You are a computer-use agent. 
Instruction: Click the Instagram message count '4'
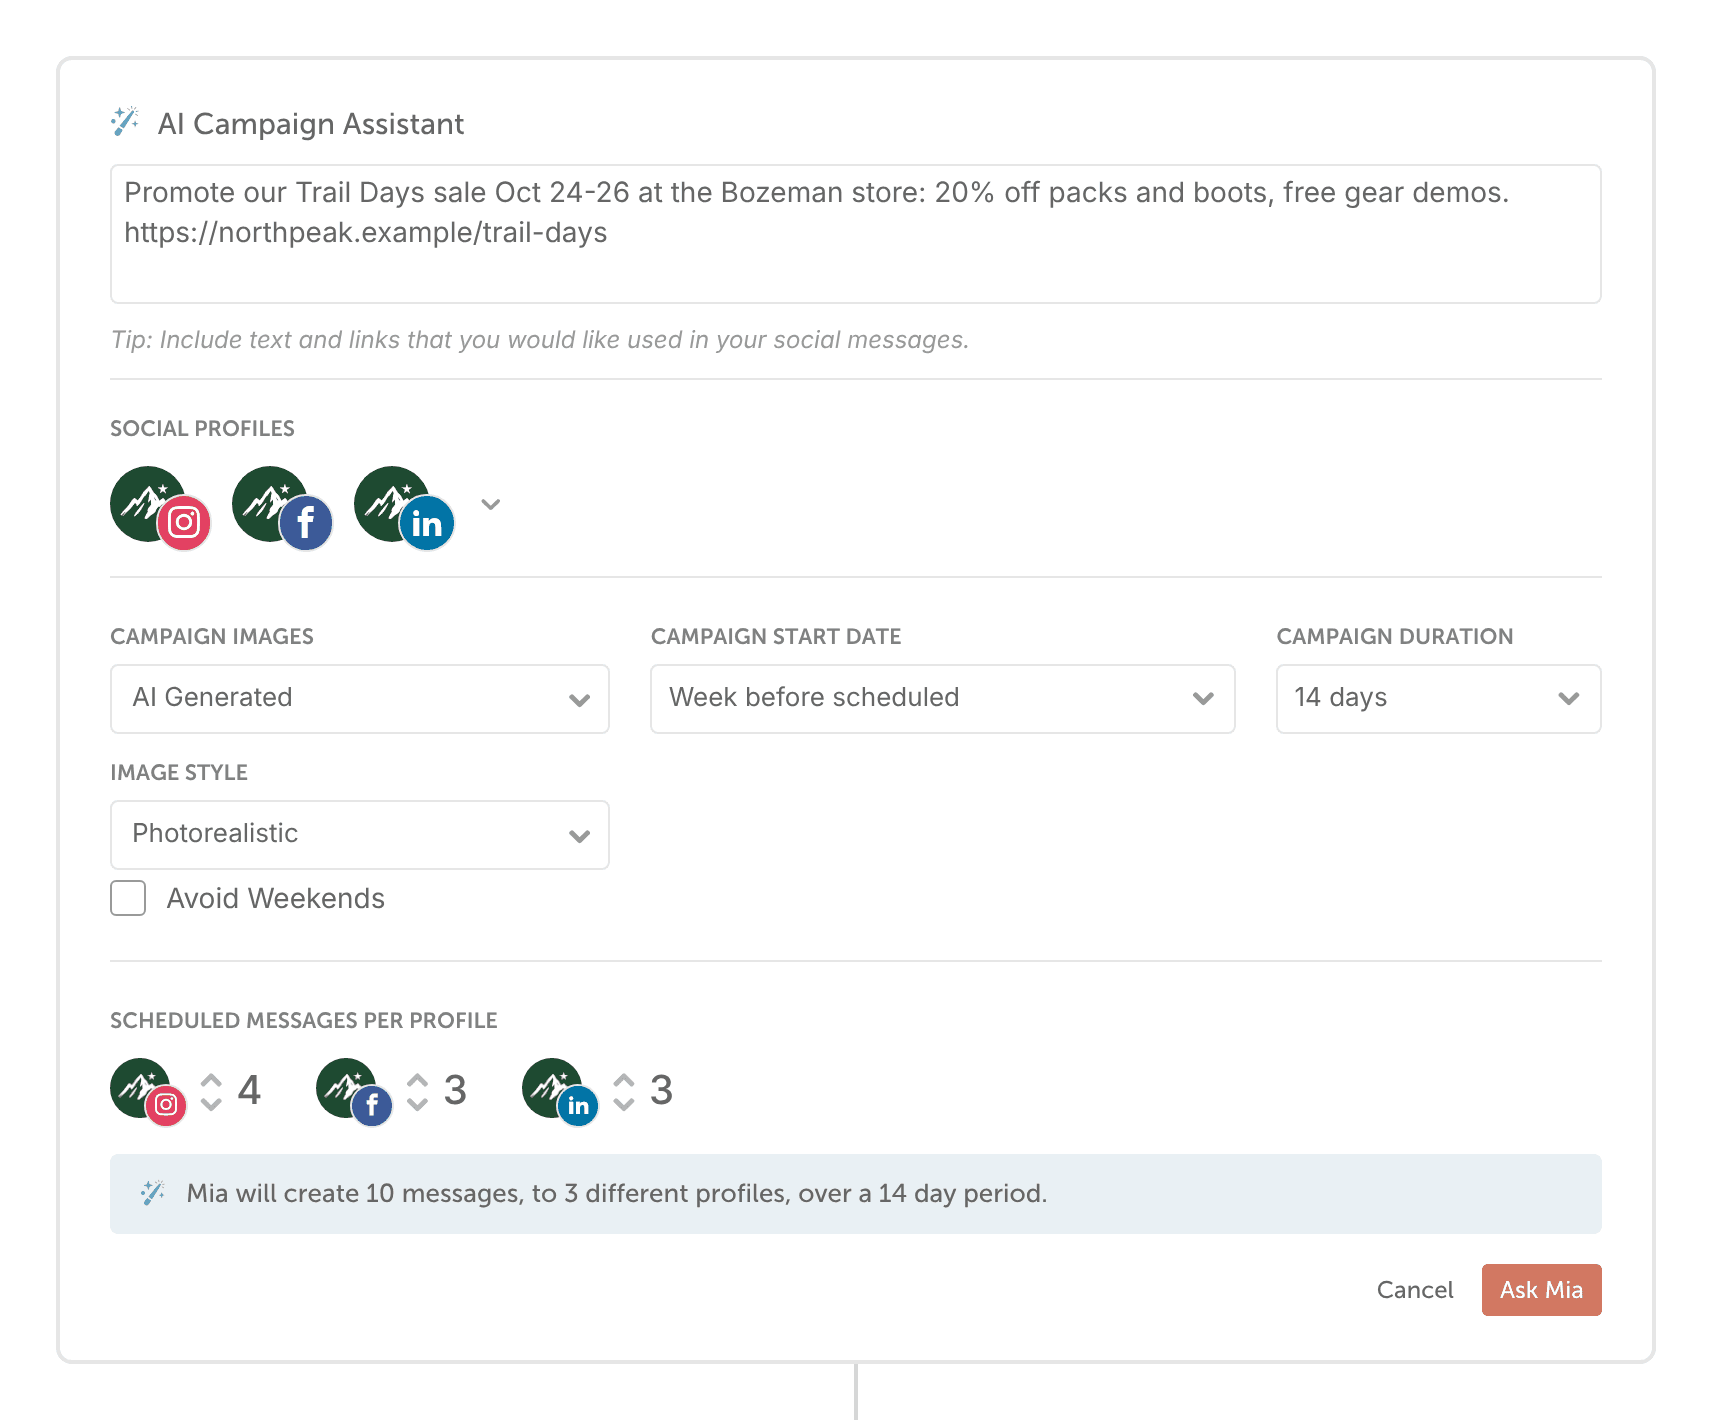(x=249, y=1090)
